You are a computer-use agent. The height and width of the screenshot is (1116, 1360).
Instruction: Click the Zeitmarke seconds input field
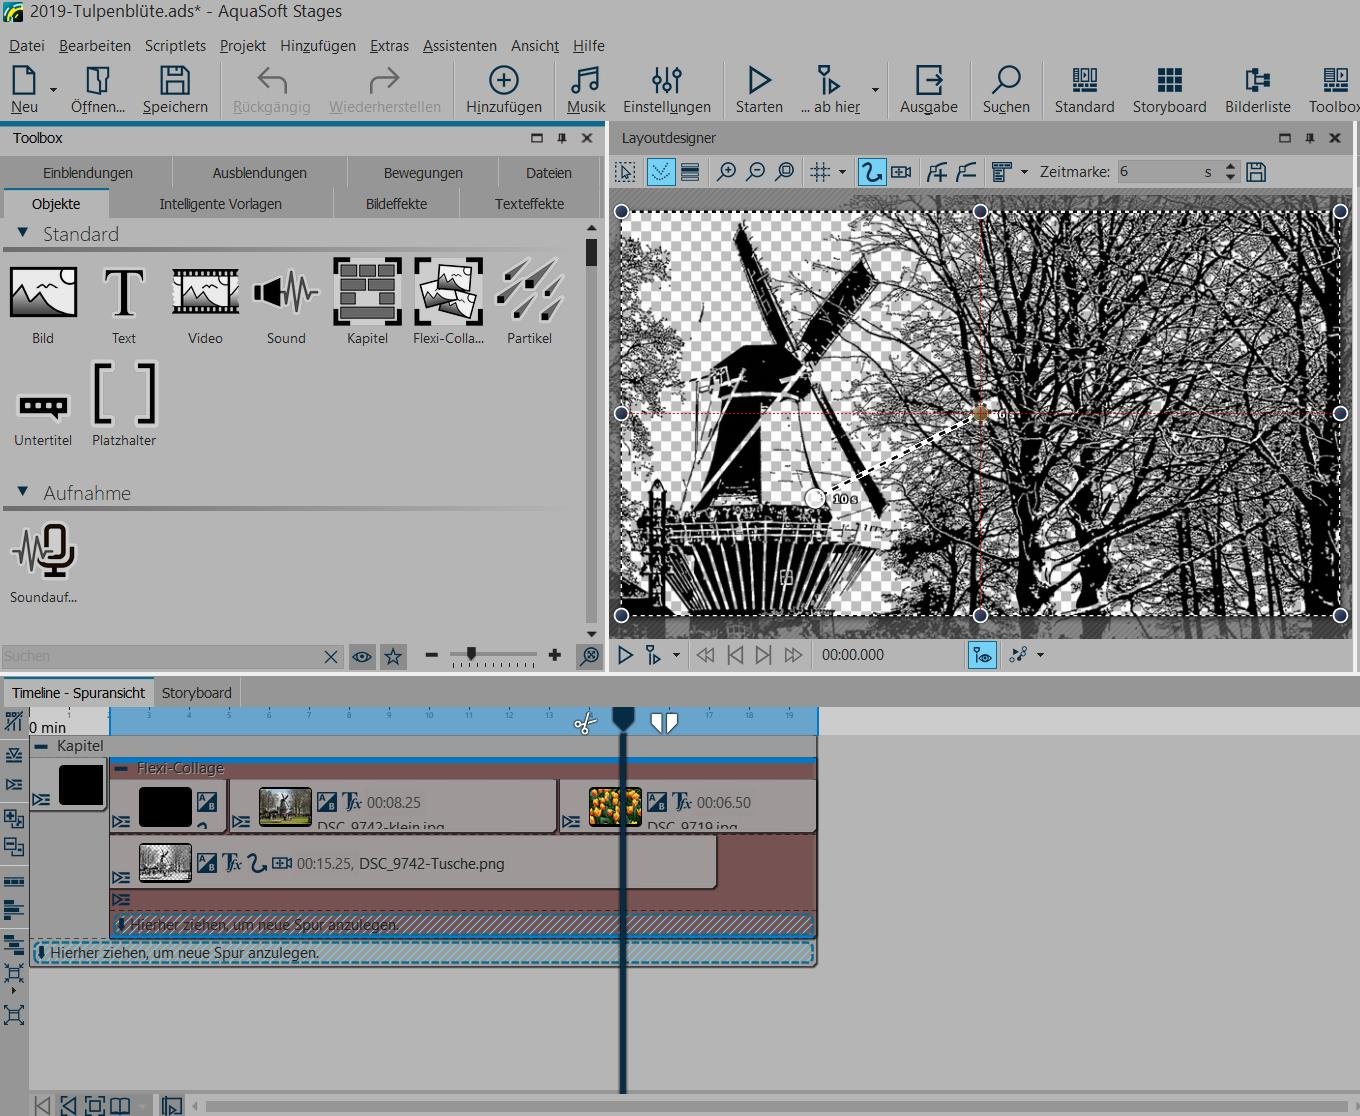pos(1160,172)
